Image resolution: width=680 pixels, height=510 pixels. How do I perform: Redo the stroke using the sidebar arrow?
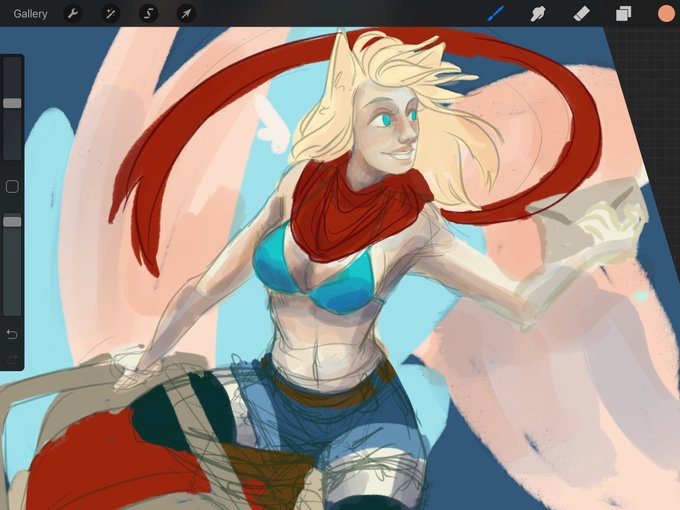coord(12,359)
